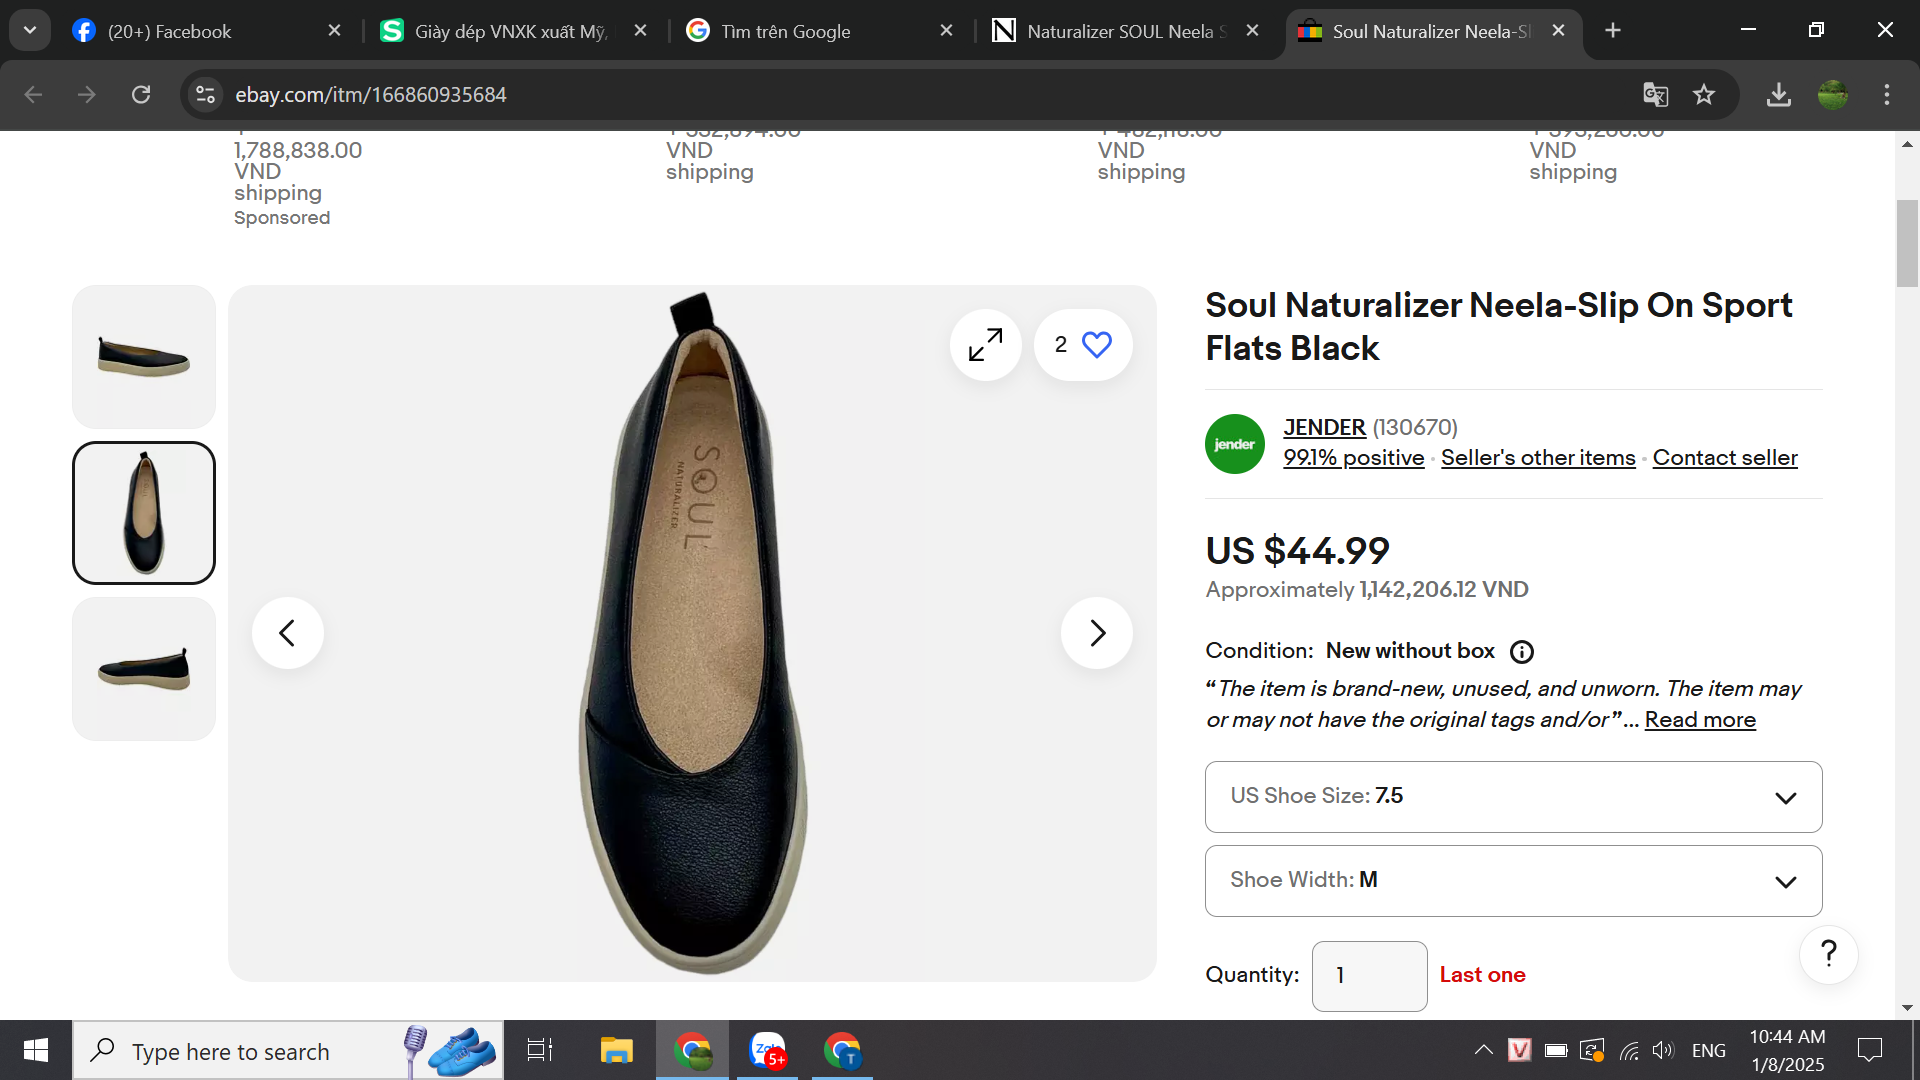The image size is (1920, 1080).
Task: Open Shoe Width dropdown
Action: 1513,881
